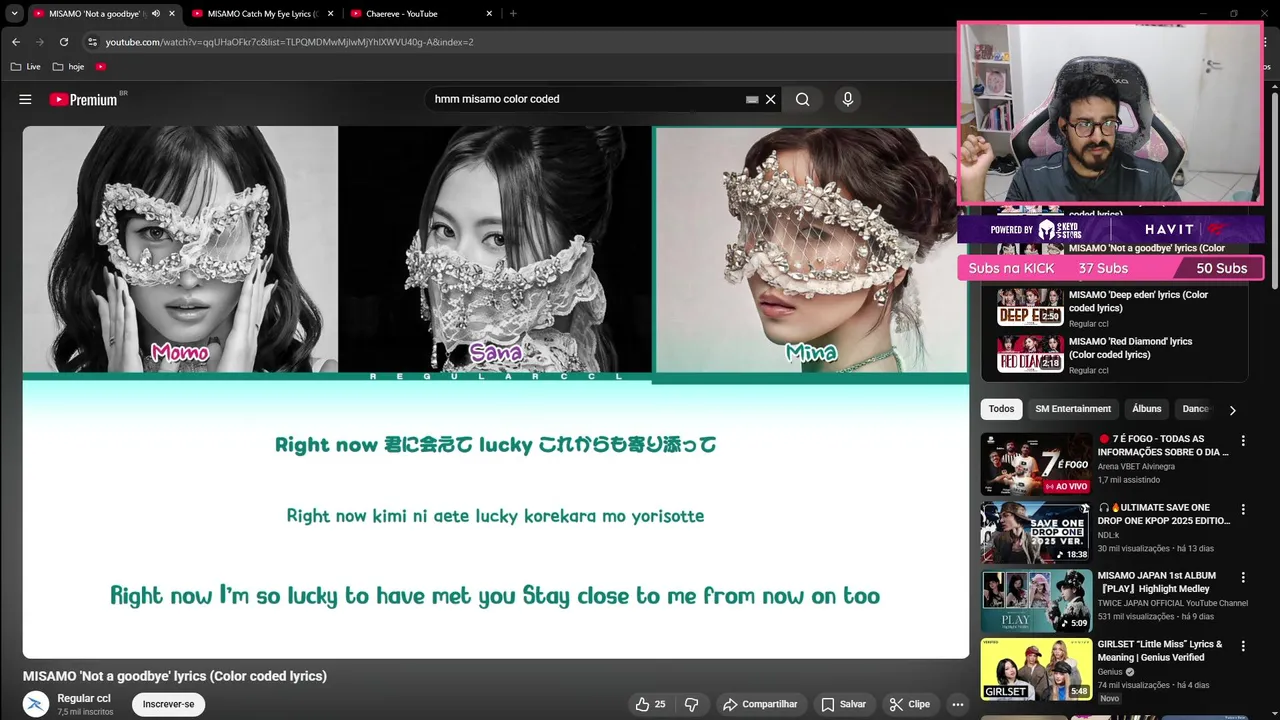Go to YouTube Premium home logo
The height and width of the screenshot is (720, 1280).
[x=84, y=99]
